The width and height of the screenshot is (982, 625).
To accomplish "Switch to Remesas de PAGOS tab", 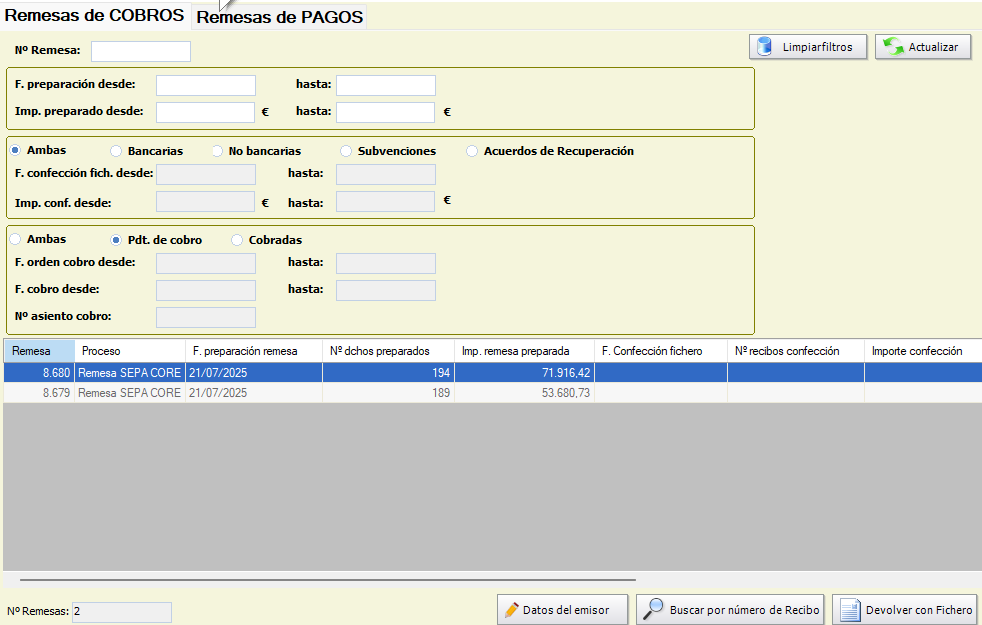I will [x=279, y=17].
